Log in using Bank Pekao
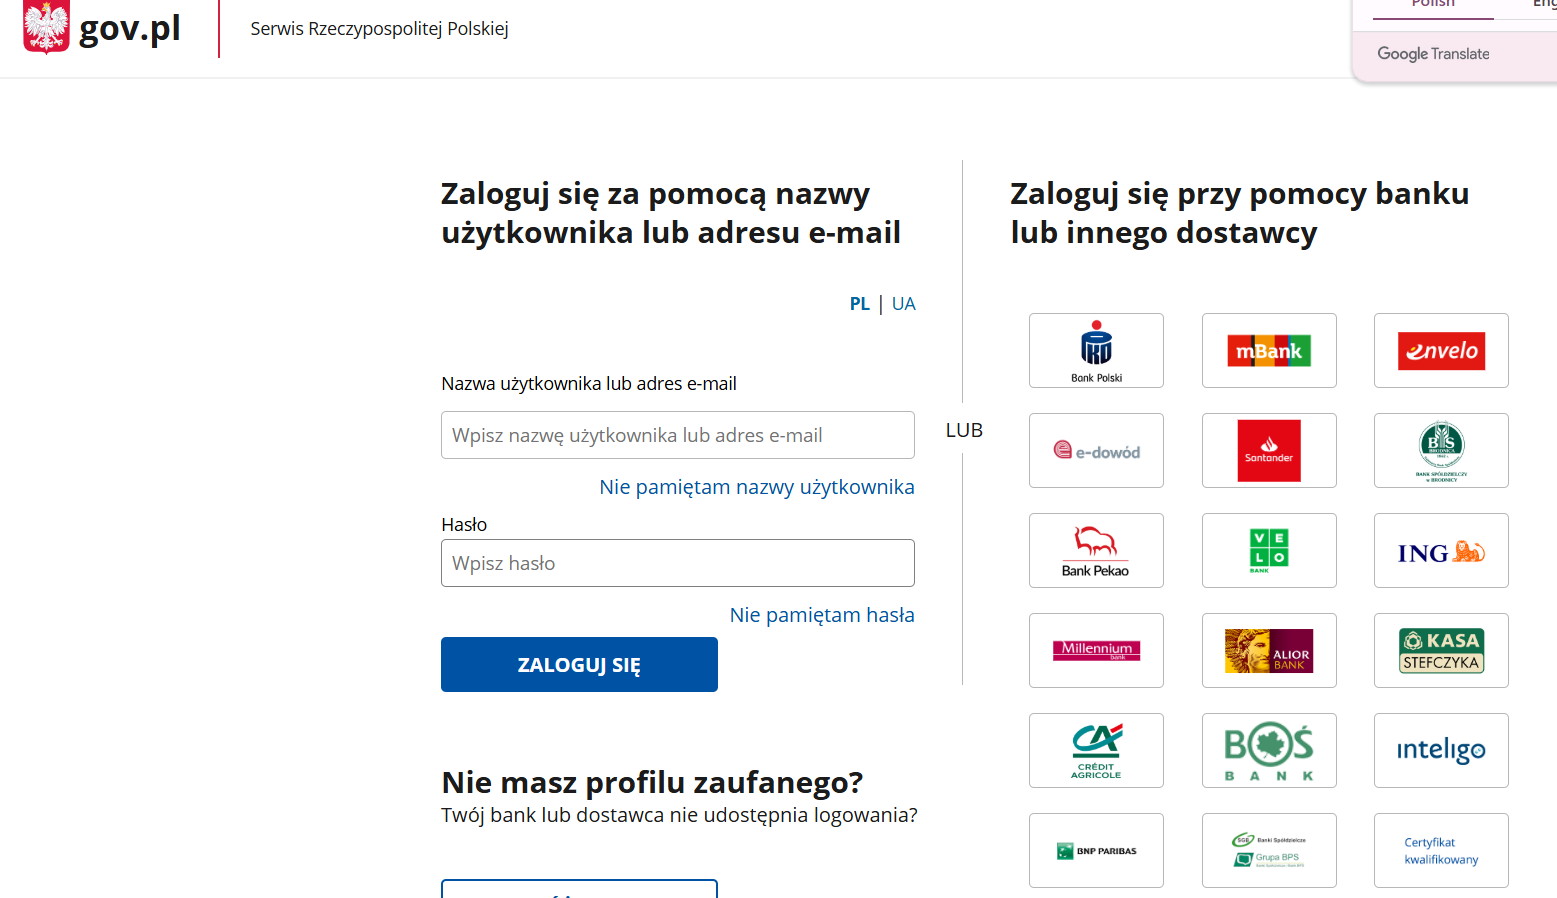 tap(1096, 550)
